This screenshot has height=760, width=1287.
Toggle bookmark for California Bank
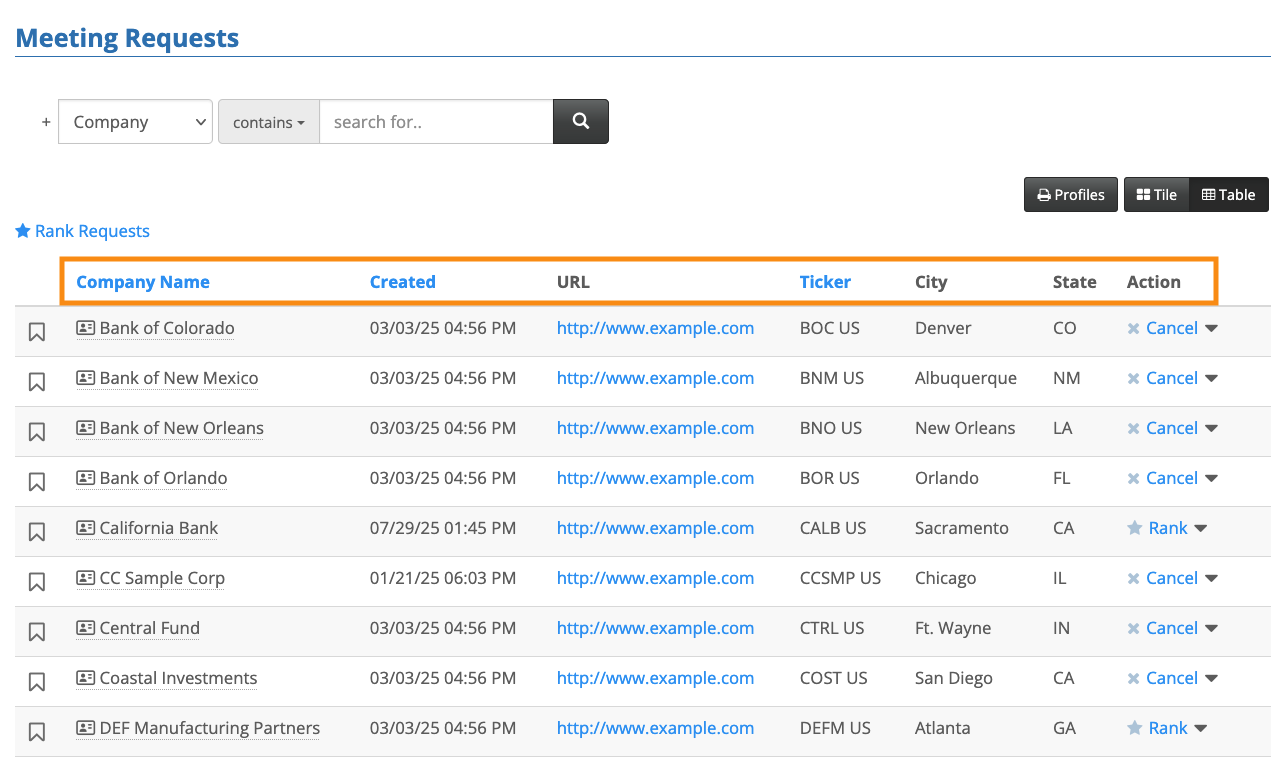(37, 531)
